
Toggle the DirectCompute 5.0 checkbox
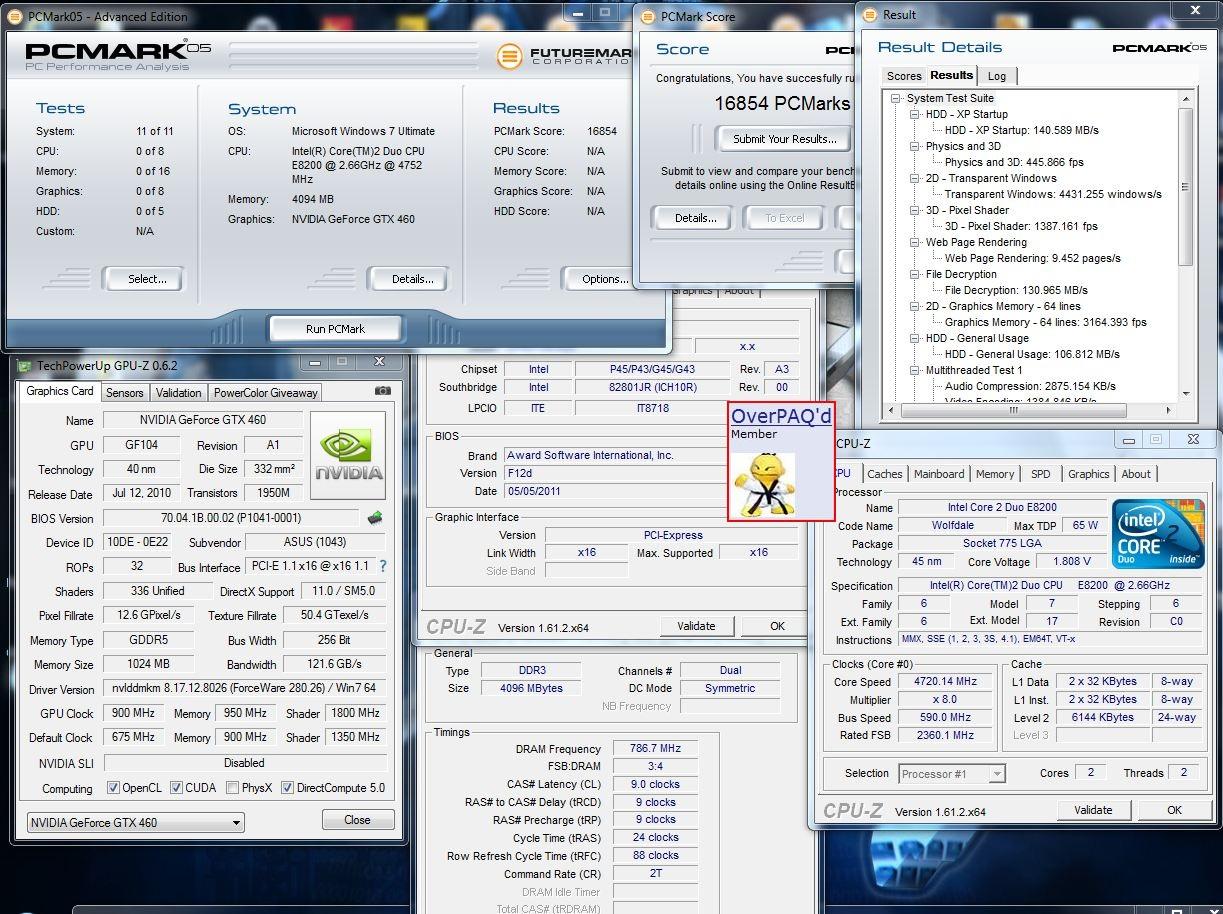click(287, 788)
